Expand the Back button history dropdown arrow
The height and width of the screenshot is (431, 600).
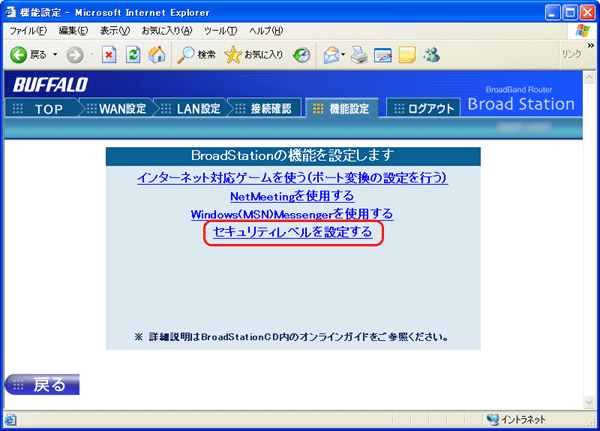coord(55,54)
